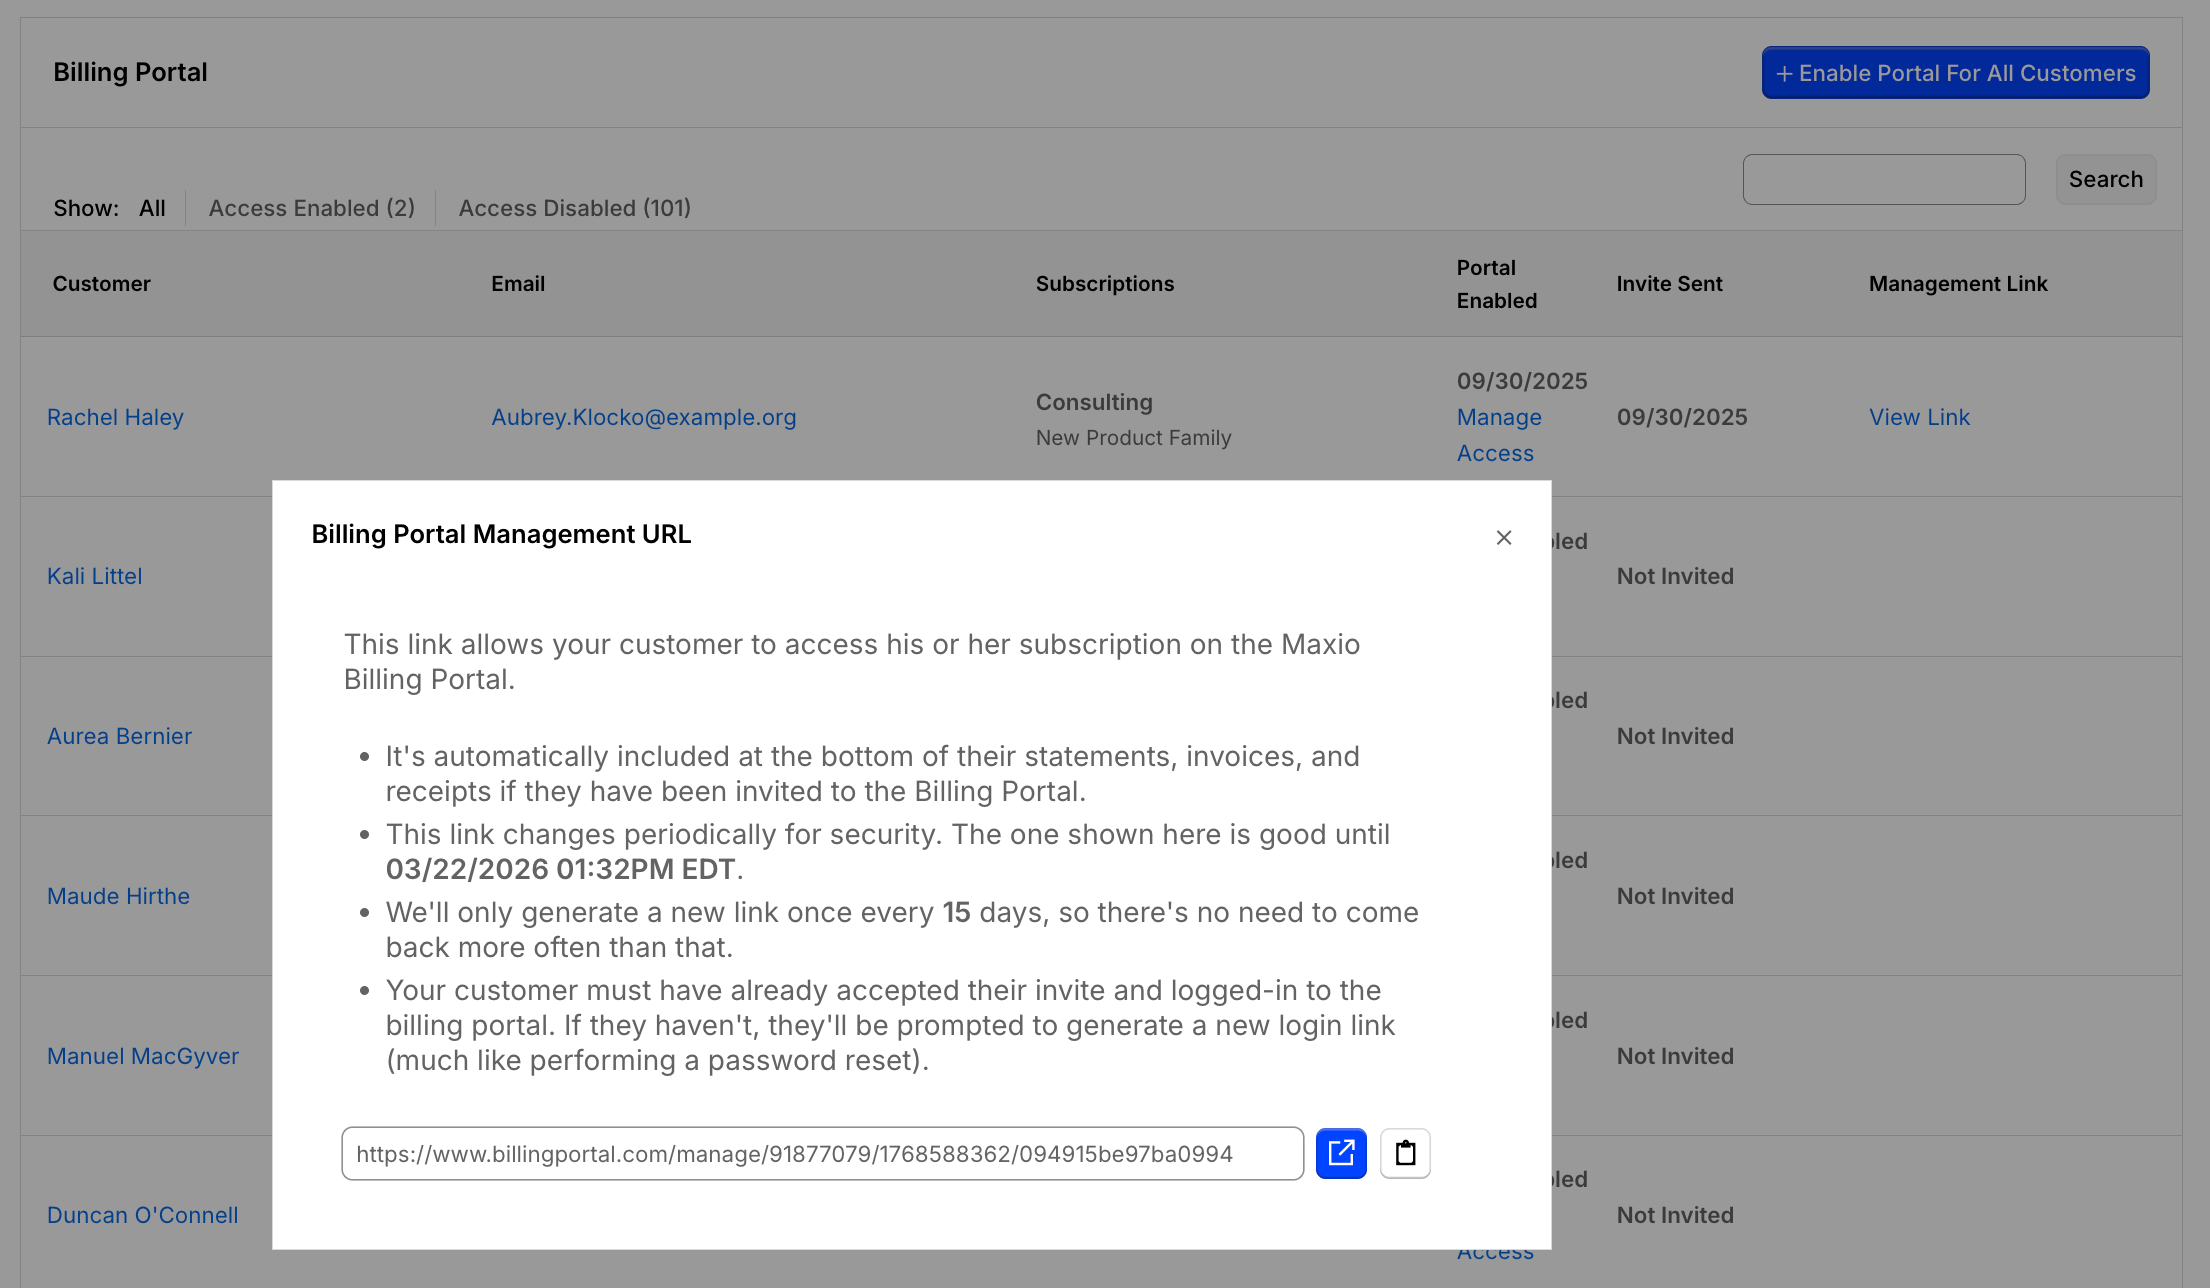Click New Product Family text

click(1133, 438)
